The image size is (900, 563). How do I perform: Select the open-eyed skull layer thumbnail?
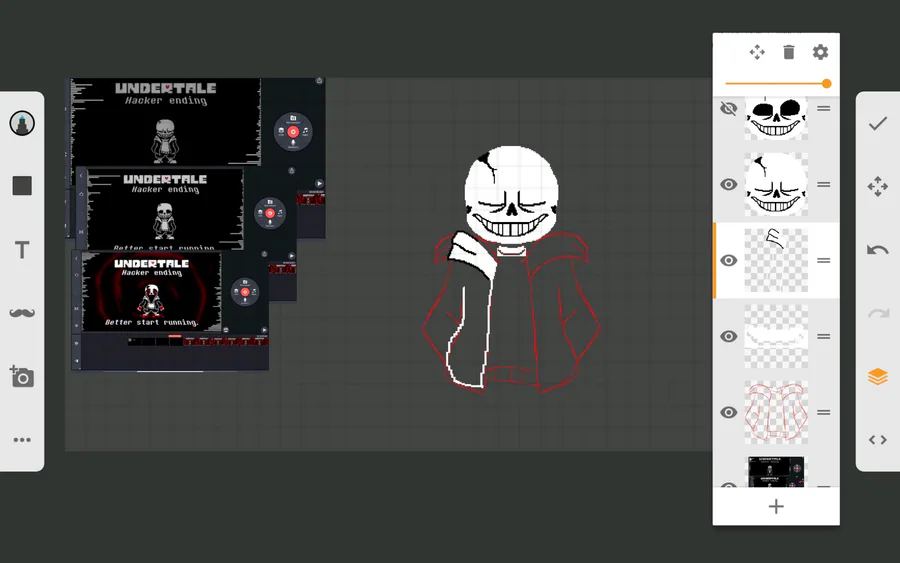pos(776,118)
